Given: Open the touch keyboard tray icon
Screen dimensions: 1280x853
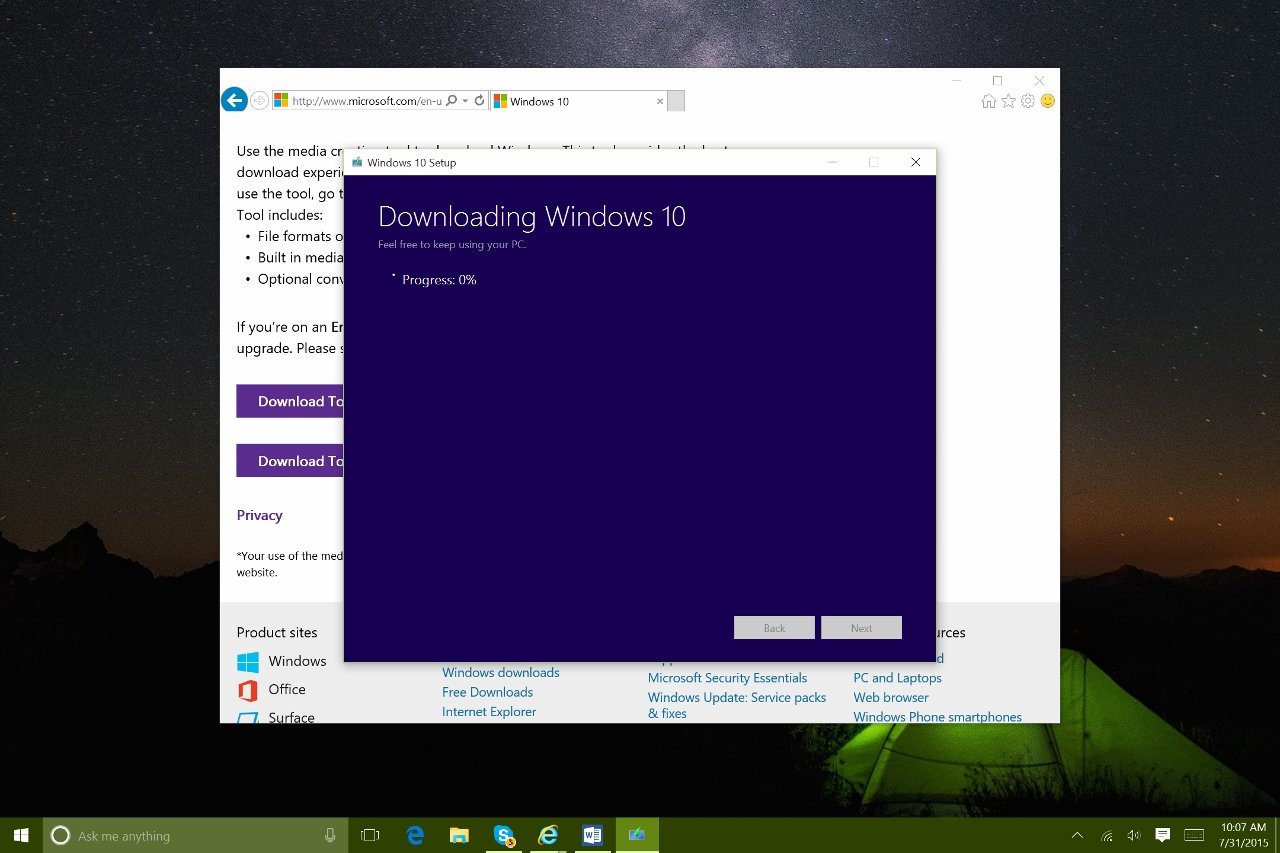Looking at the screenshot, I should point(1194,836).
